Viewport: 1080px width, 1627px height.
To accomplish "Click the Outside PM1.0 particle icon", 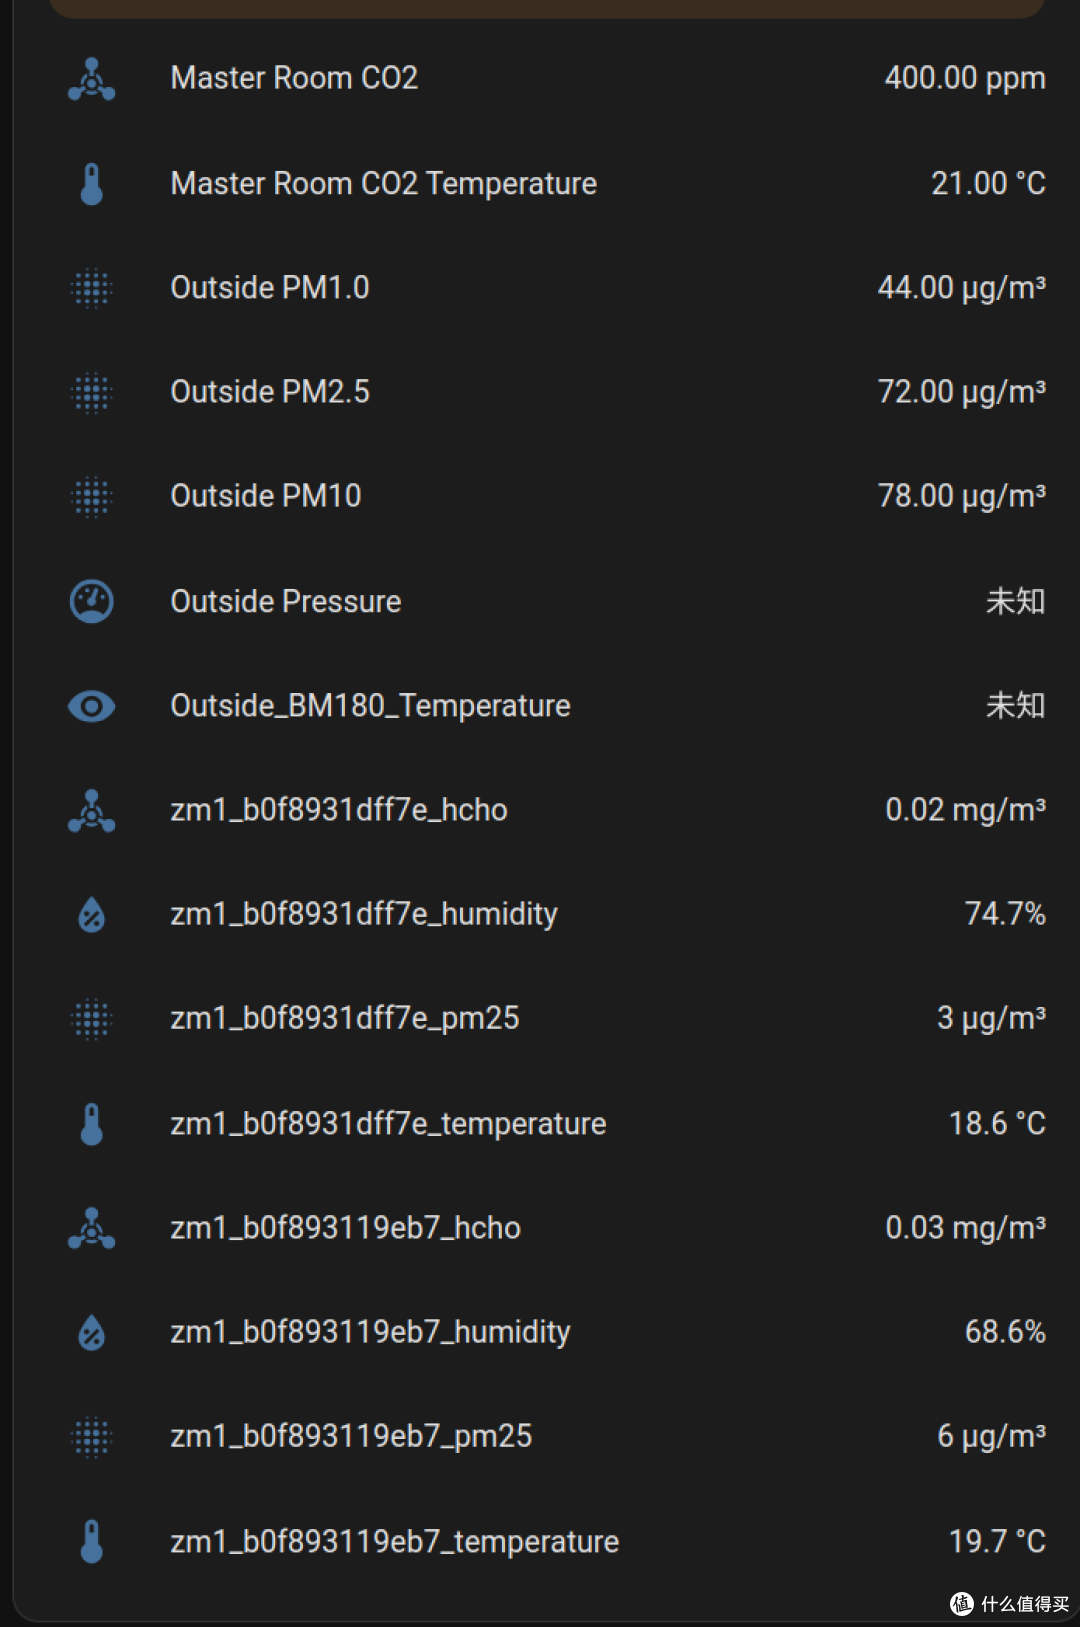I will tap(91, 288).
